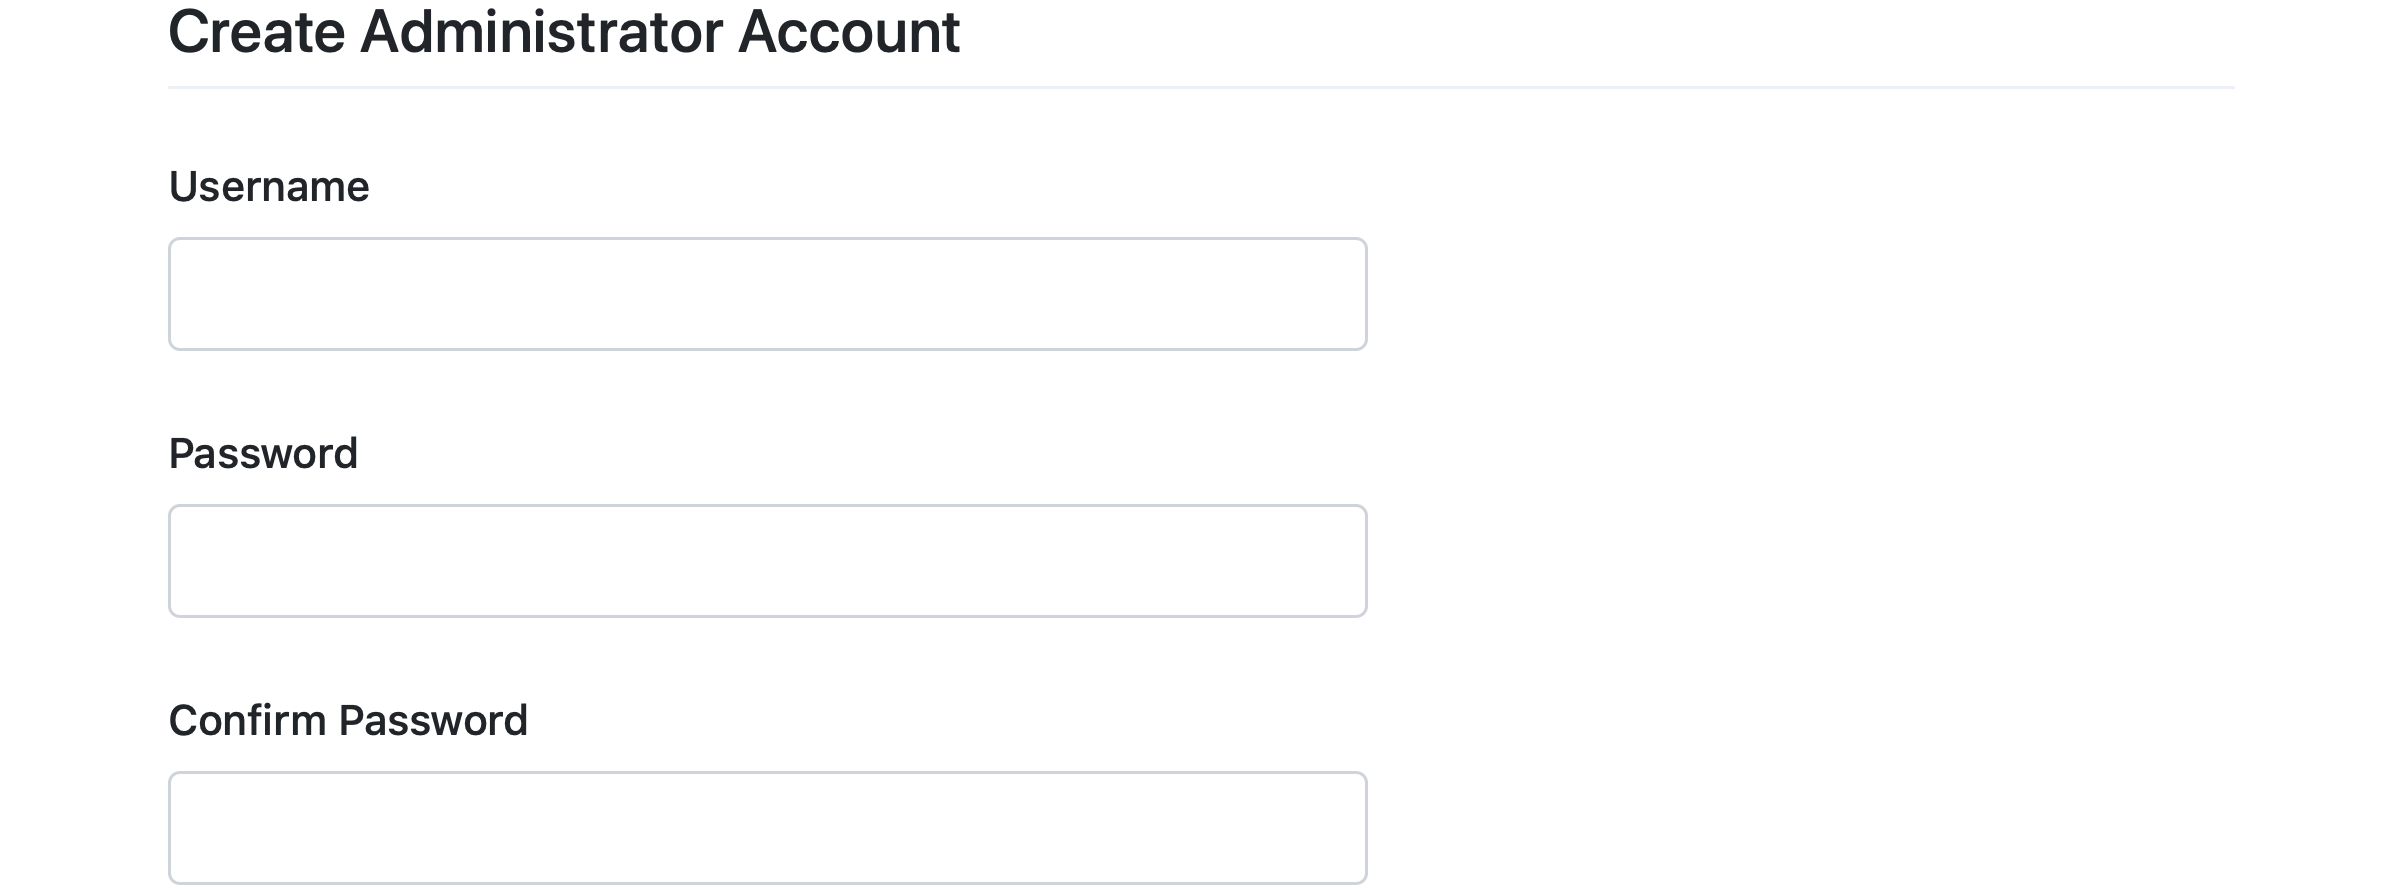
Task: Select the Confirm Password input field
Action: [x=767, y=827]
